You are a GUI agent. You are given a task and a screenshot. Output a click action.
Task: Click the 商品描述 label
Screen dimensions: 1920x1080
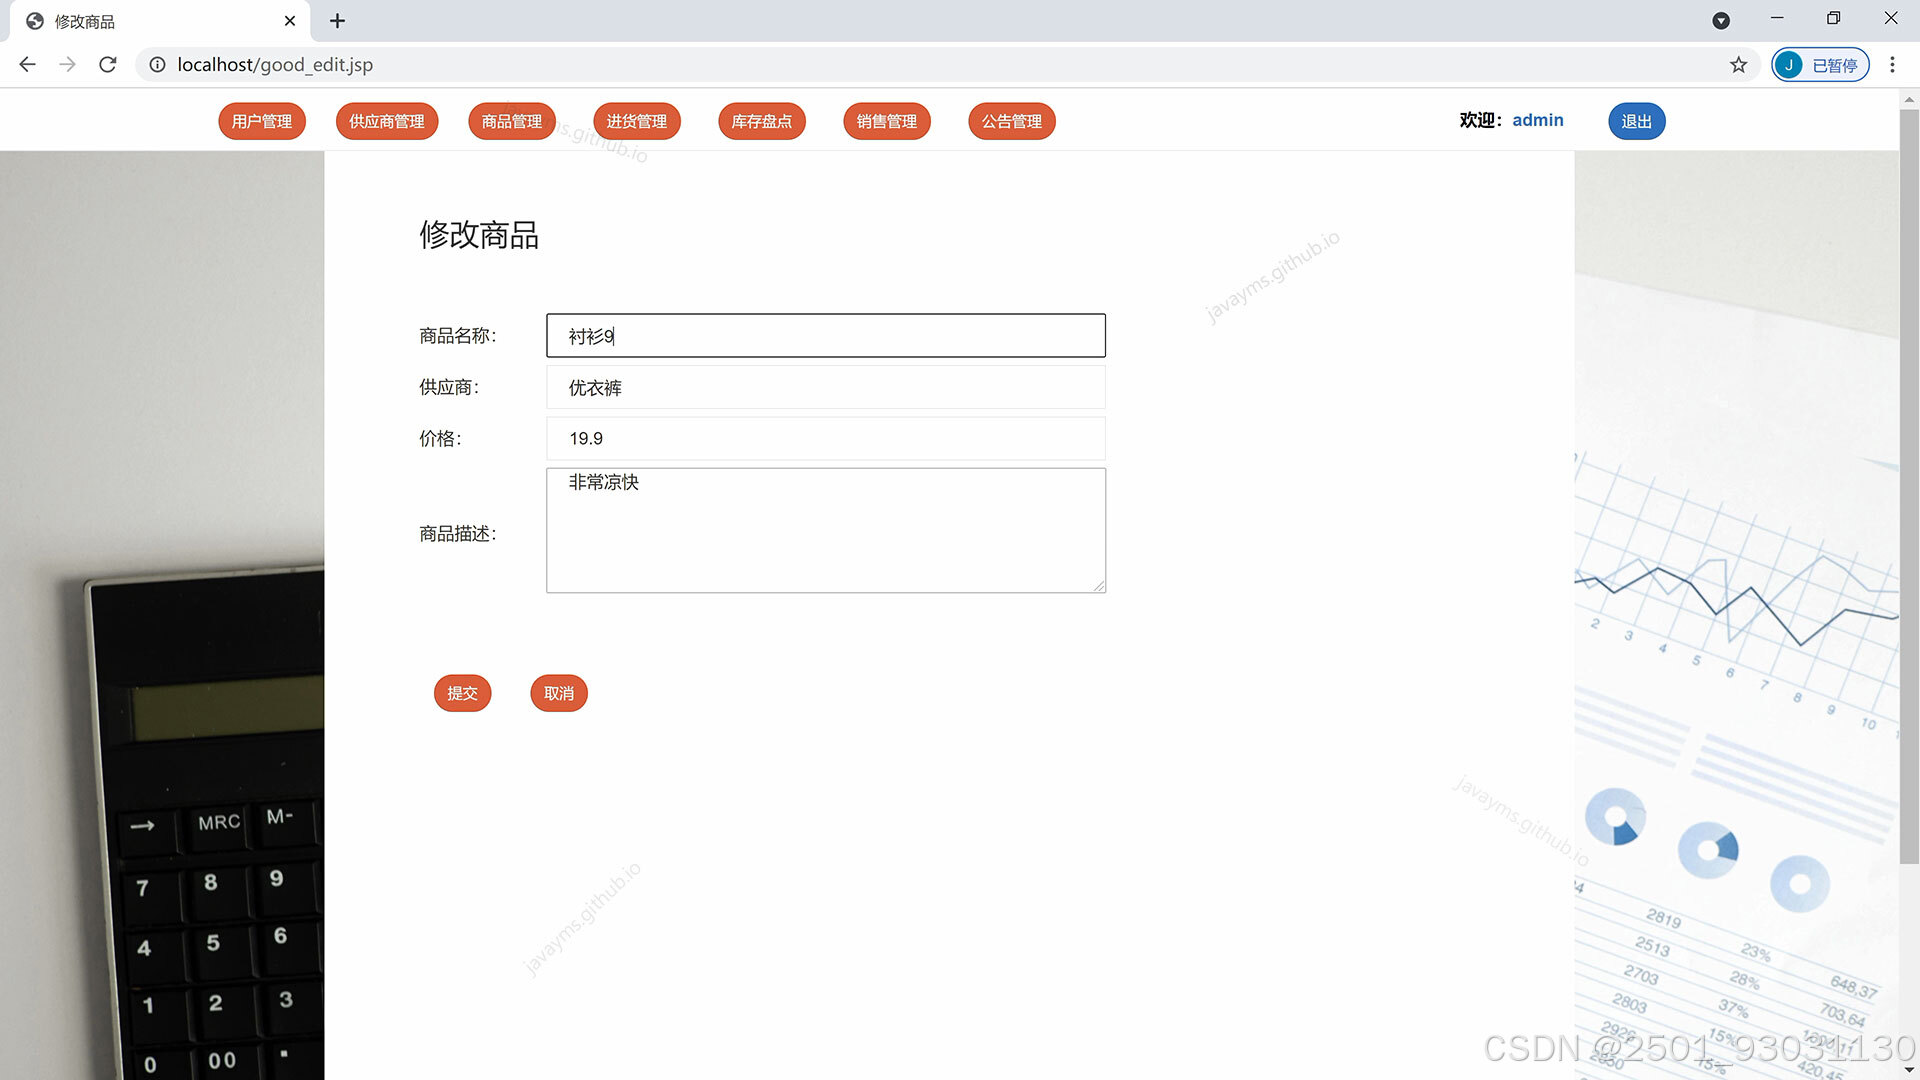pyautogui.click(x=458, y=534)
